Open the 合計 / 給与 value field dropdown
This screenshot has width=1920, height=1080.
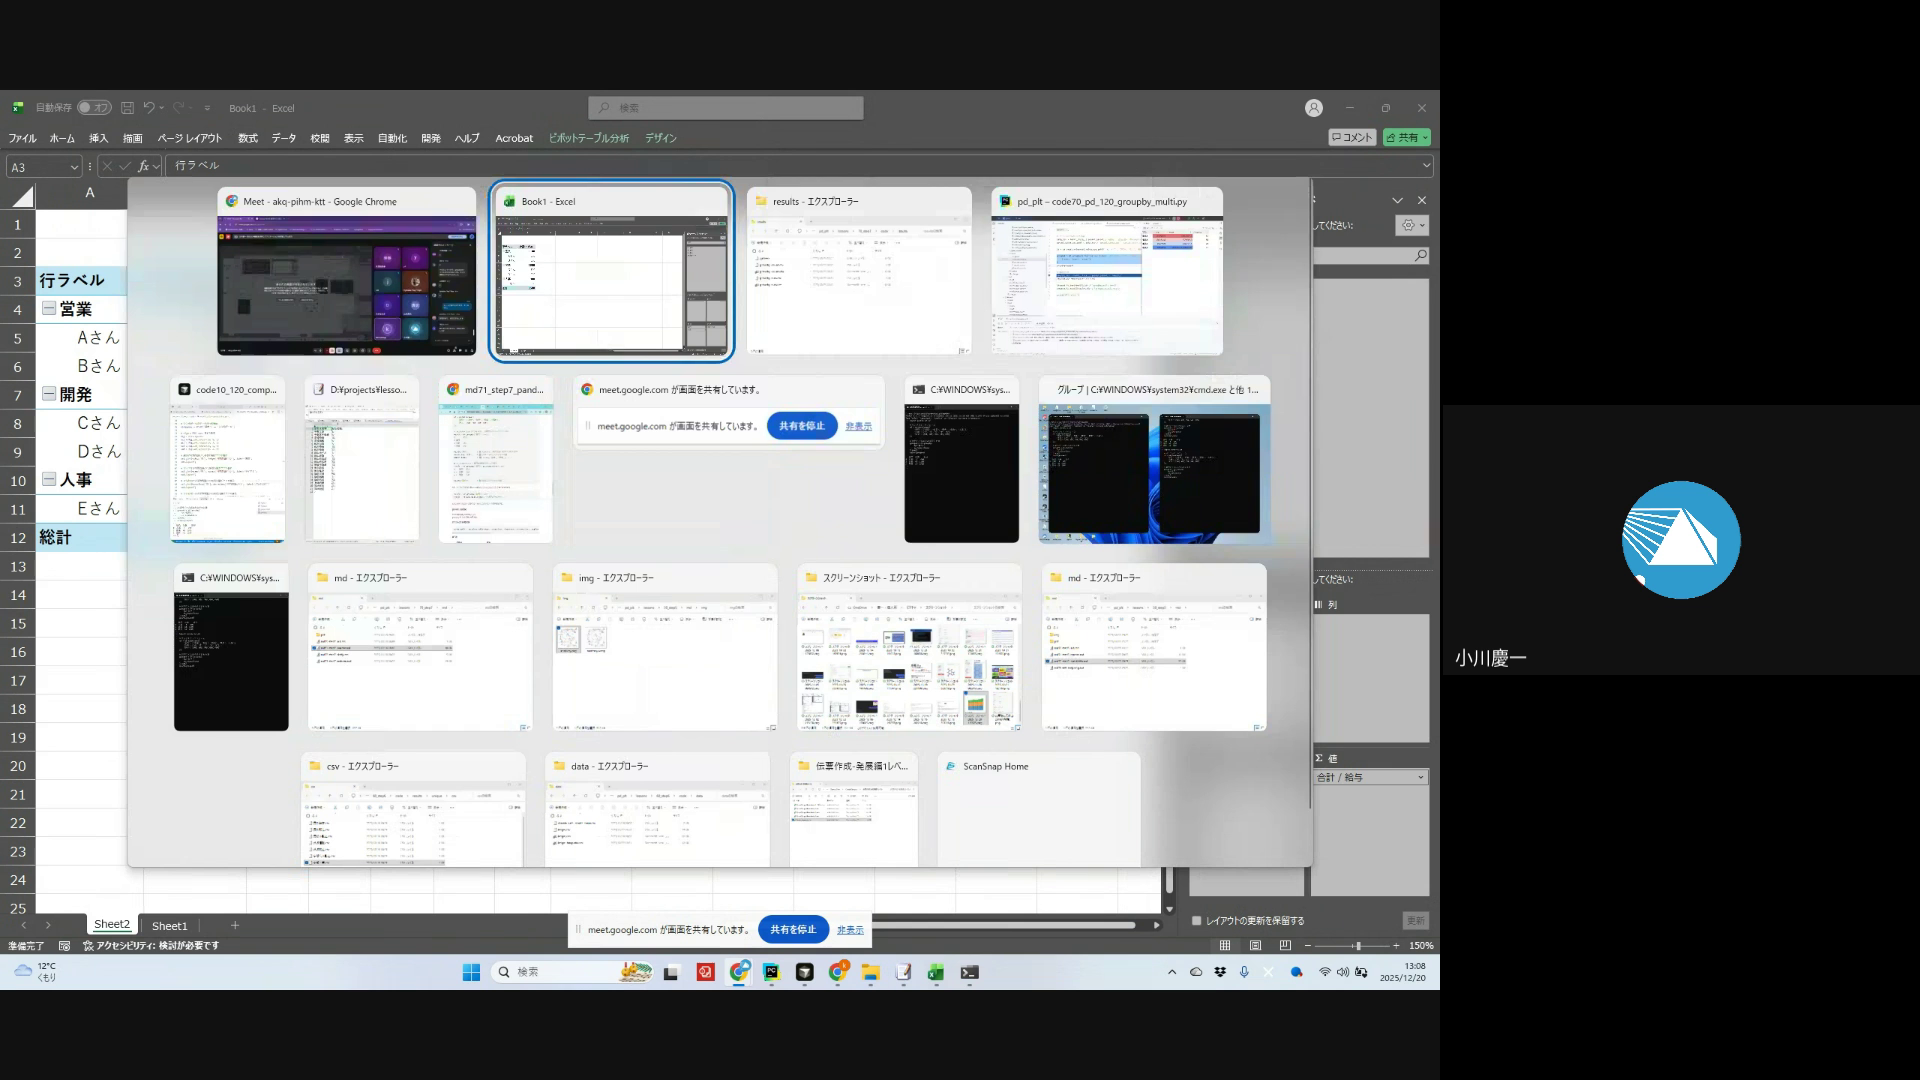(1420, 777)
